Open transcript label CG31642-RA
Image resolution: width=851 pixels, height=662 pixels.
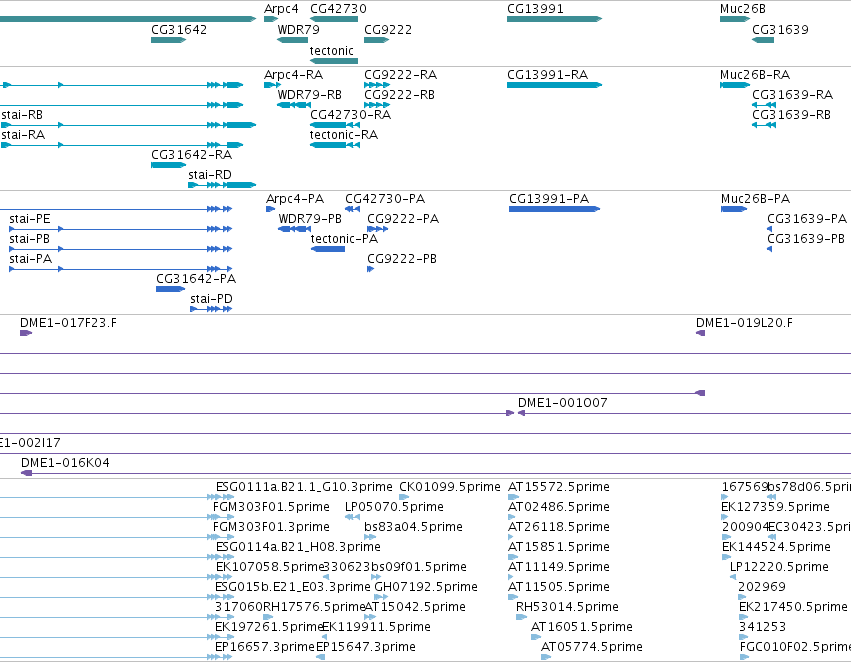click(192, 155)
